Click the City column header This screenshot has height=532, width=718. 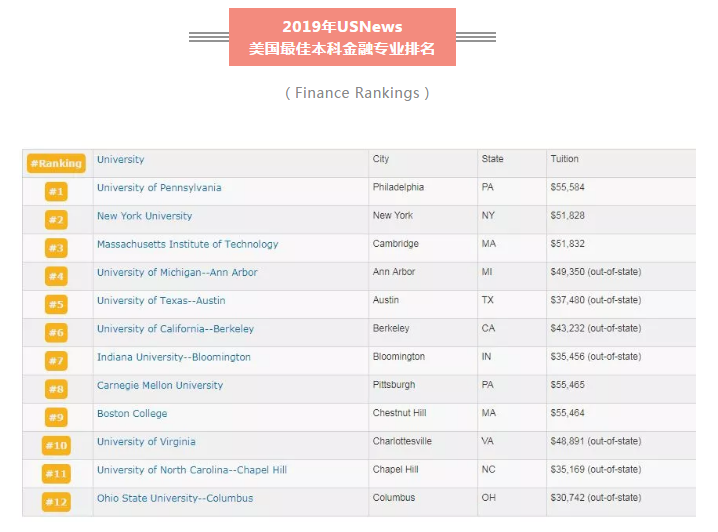381,159
